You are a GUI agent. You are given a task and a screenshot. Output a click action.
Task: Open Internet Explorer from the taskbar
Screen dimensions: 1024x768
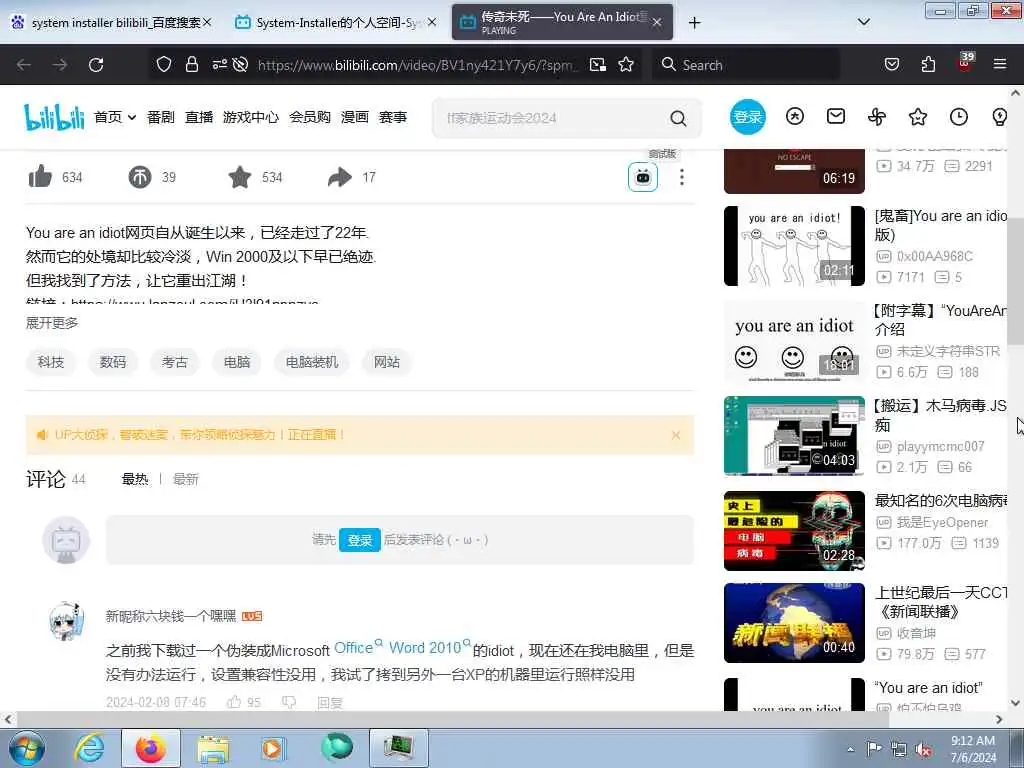(x=89, y=748)
